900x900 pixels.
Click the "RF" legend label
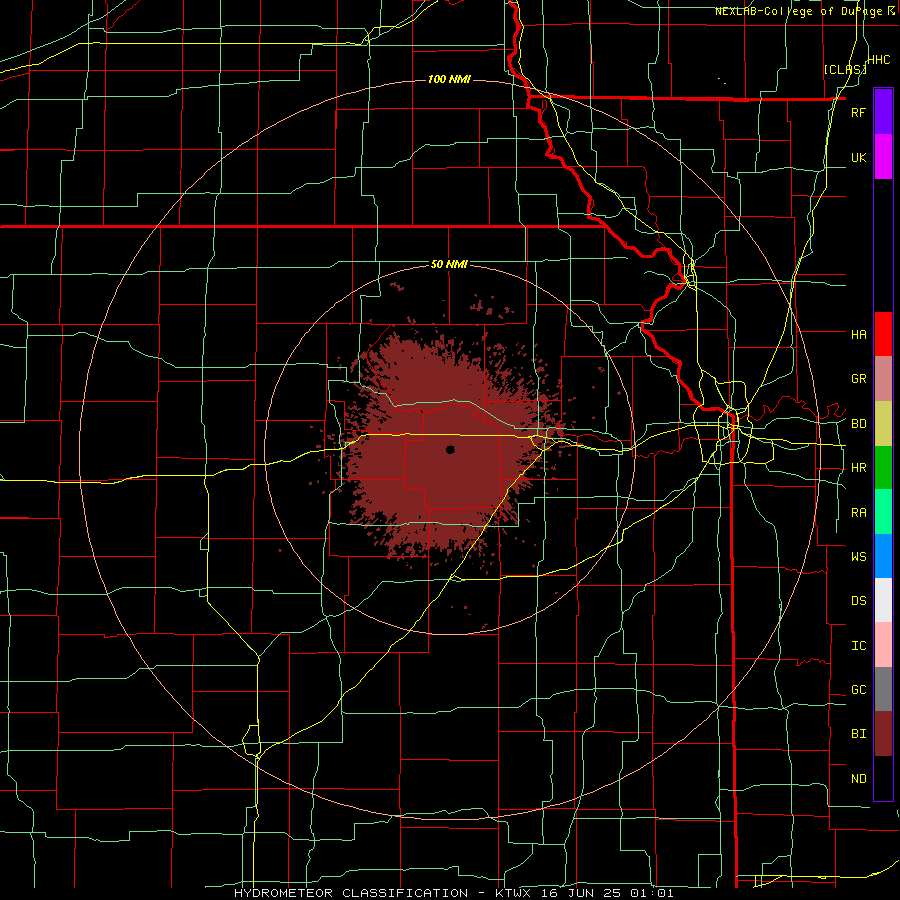point(858,112)
